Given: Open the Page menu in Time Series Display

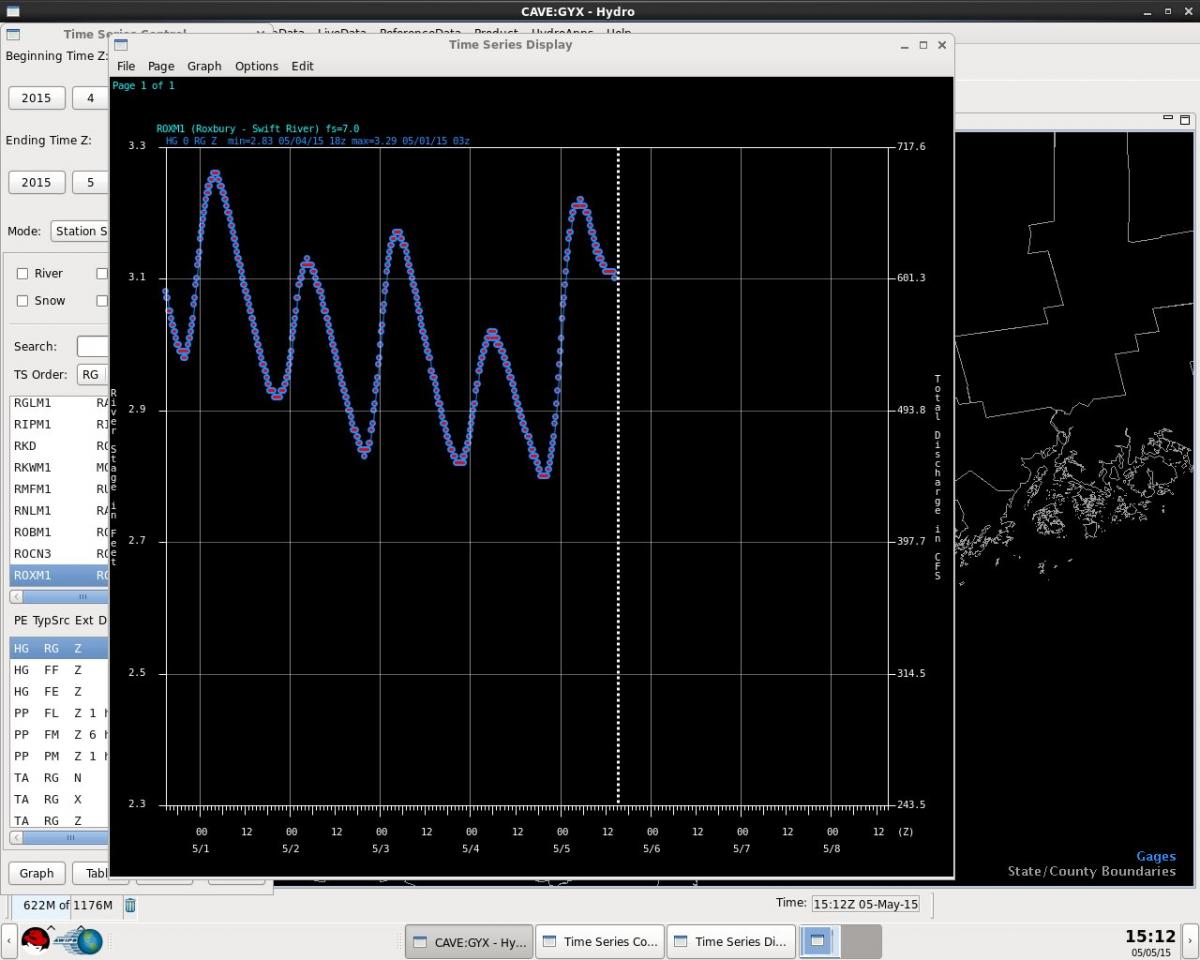Looking at the screenshot, I should pyautogui.click(x=161, y=66).
